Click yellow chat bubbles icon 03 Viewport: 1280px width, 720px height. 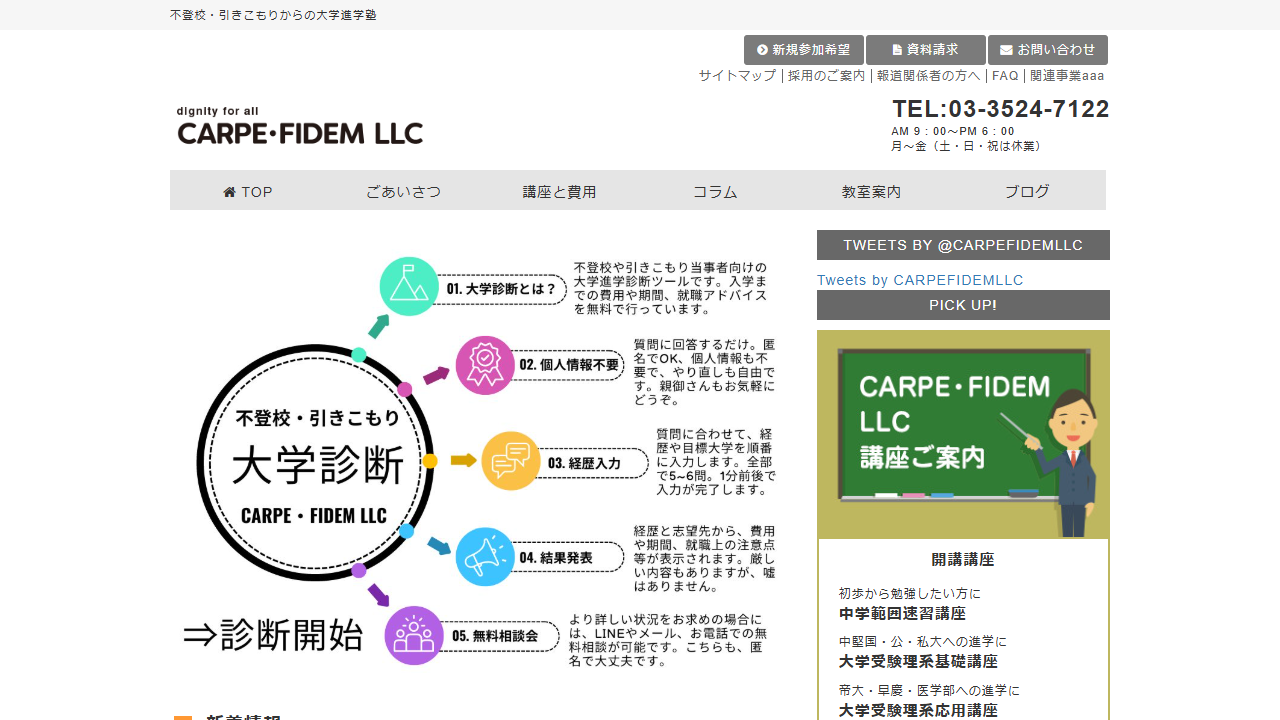click(x=511, y=461)
